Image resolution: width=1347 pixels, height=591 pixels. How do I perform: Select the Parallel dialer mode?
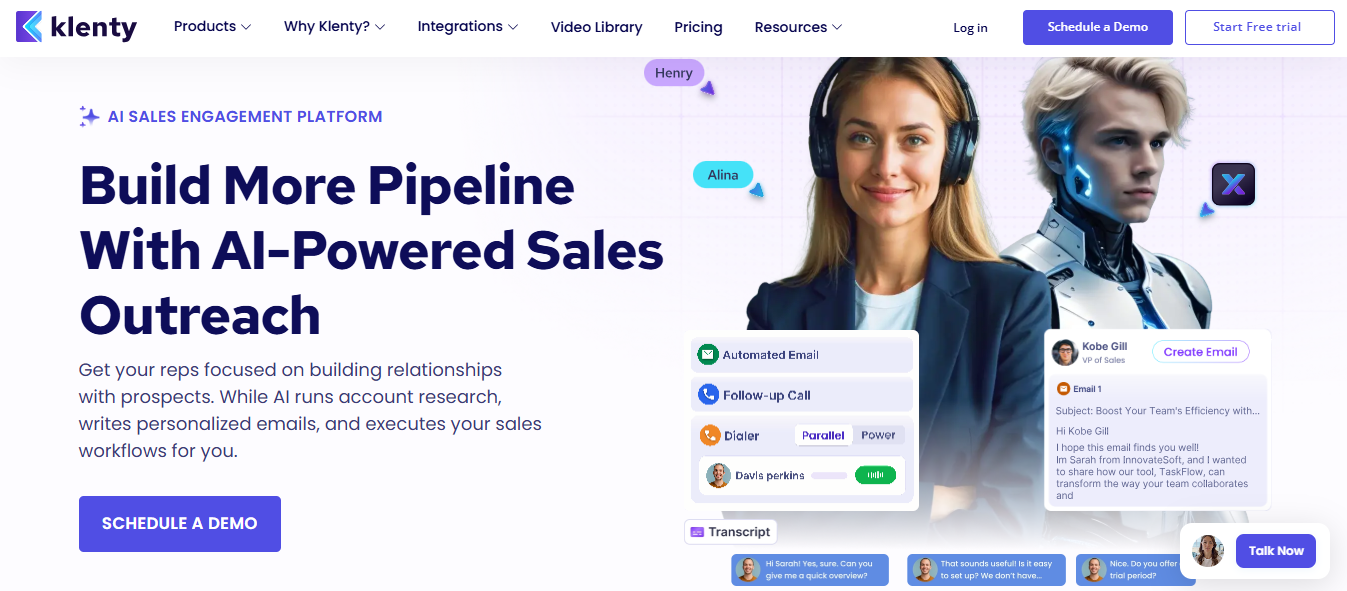point(823,435)
